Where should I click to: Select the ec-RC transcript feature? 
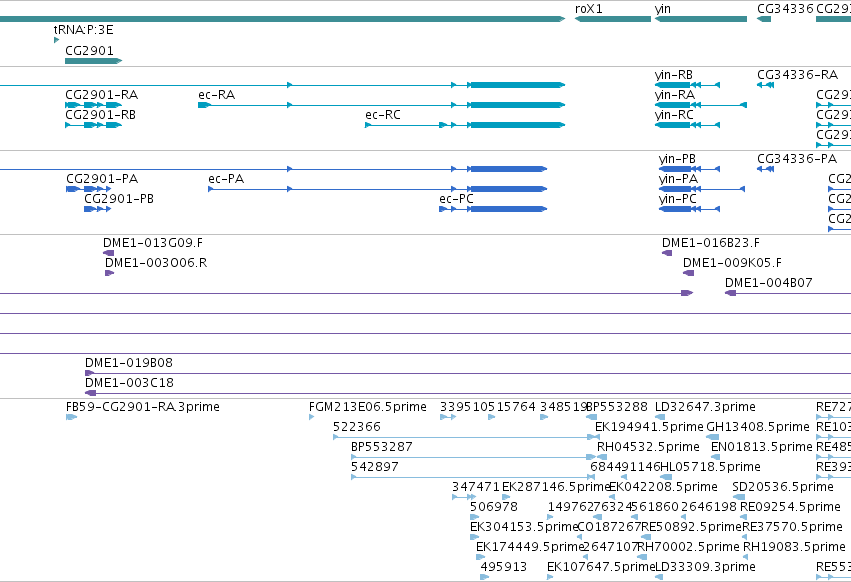[x=465, y=125]
